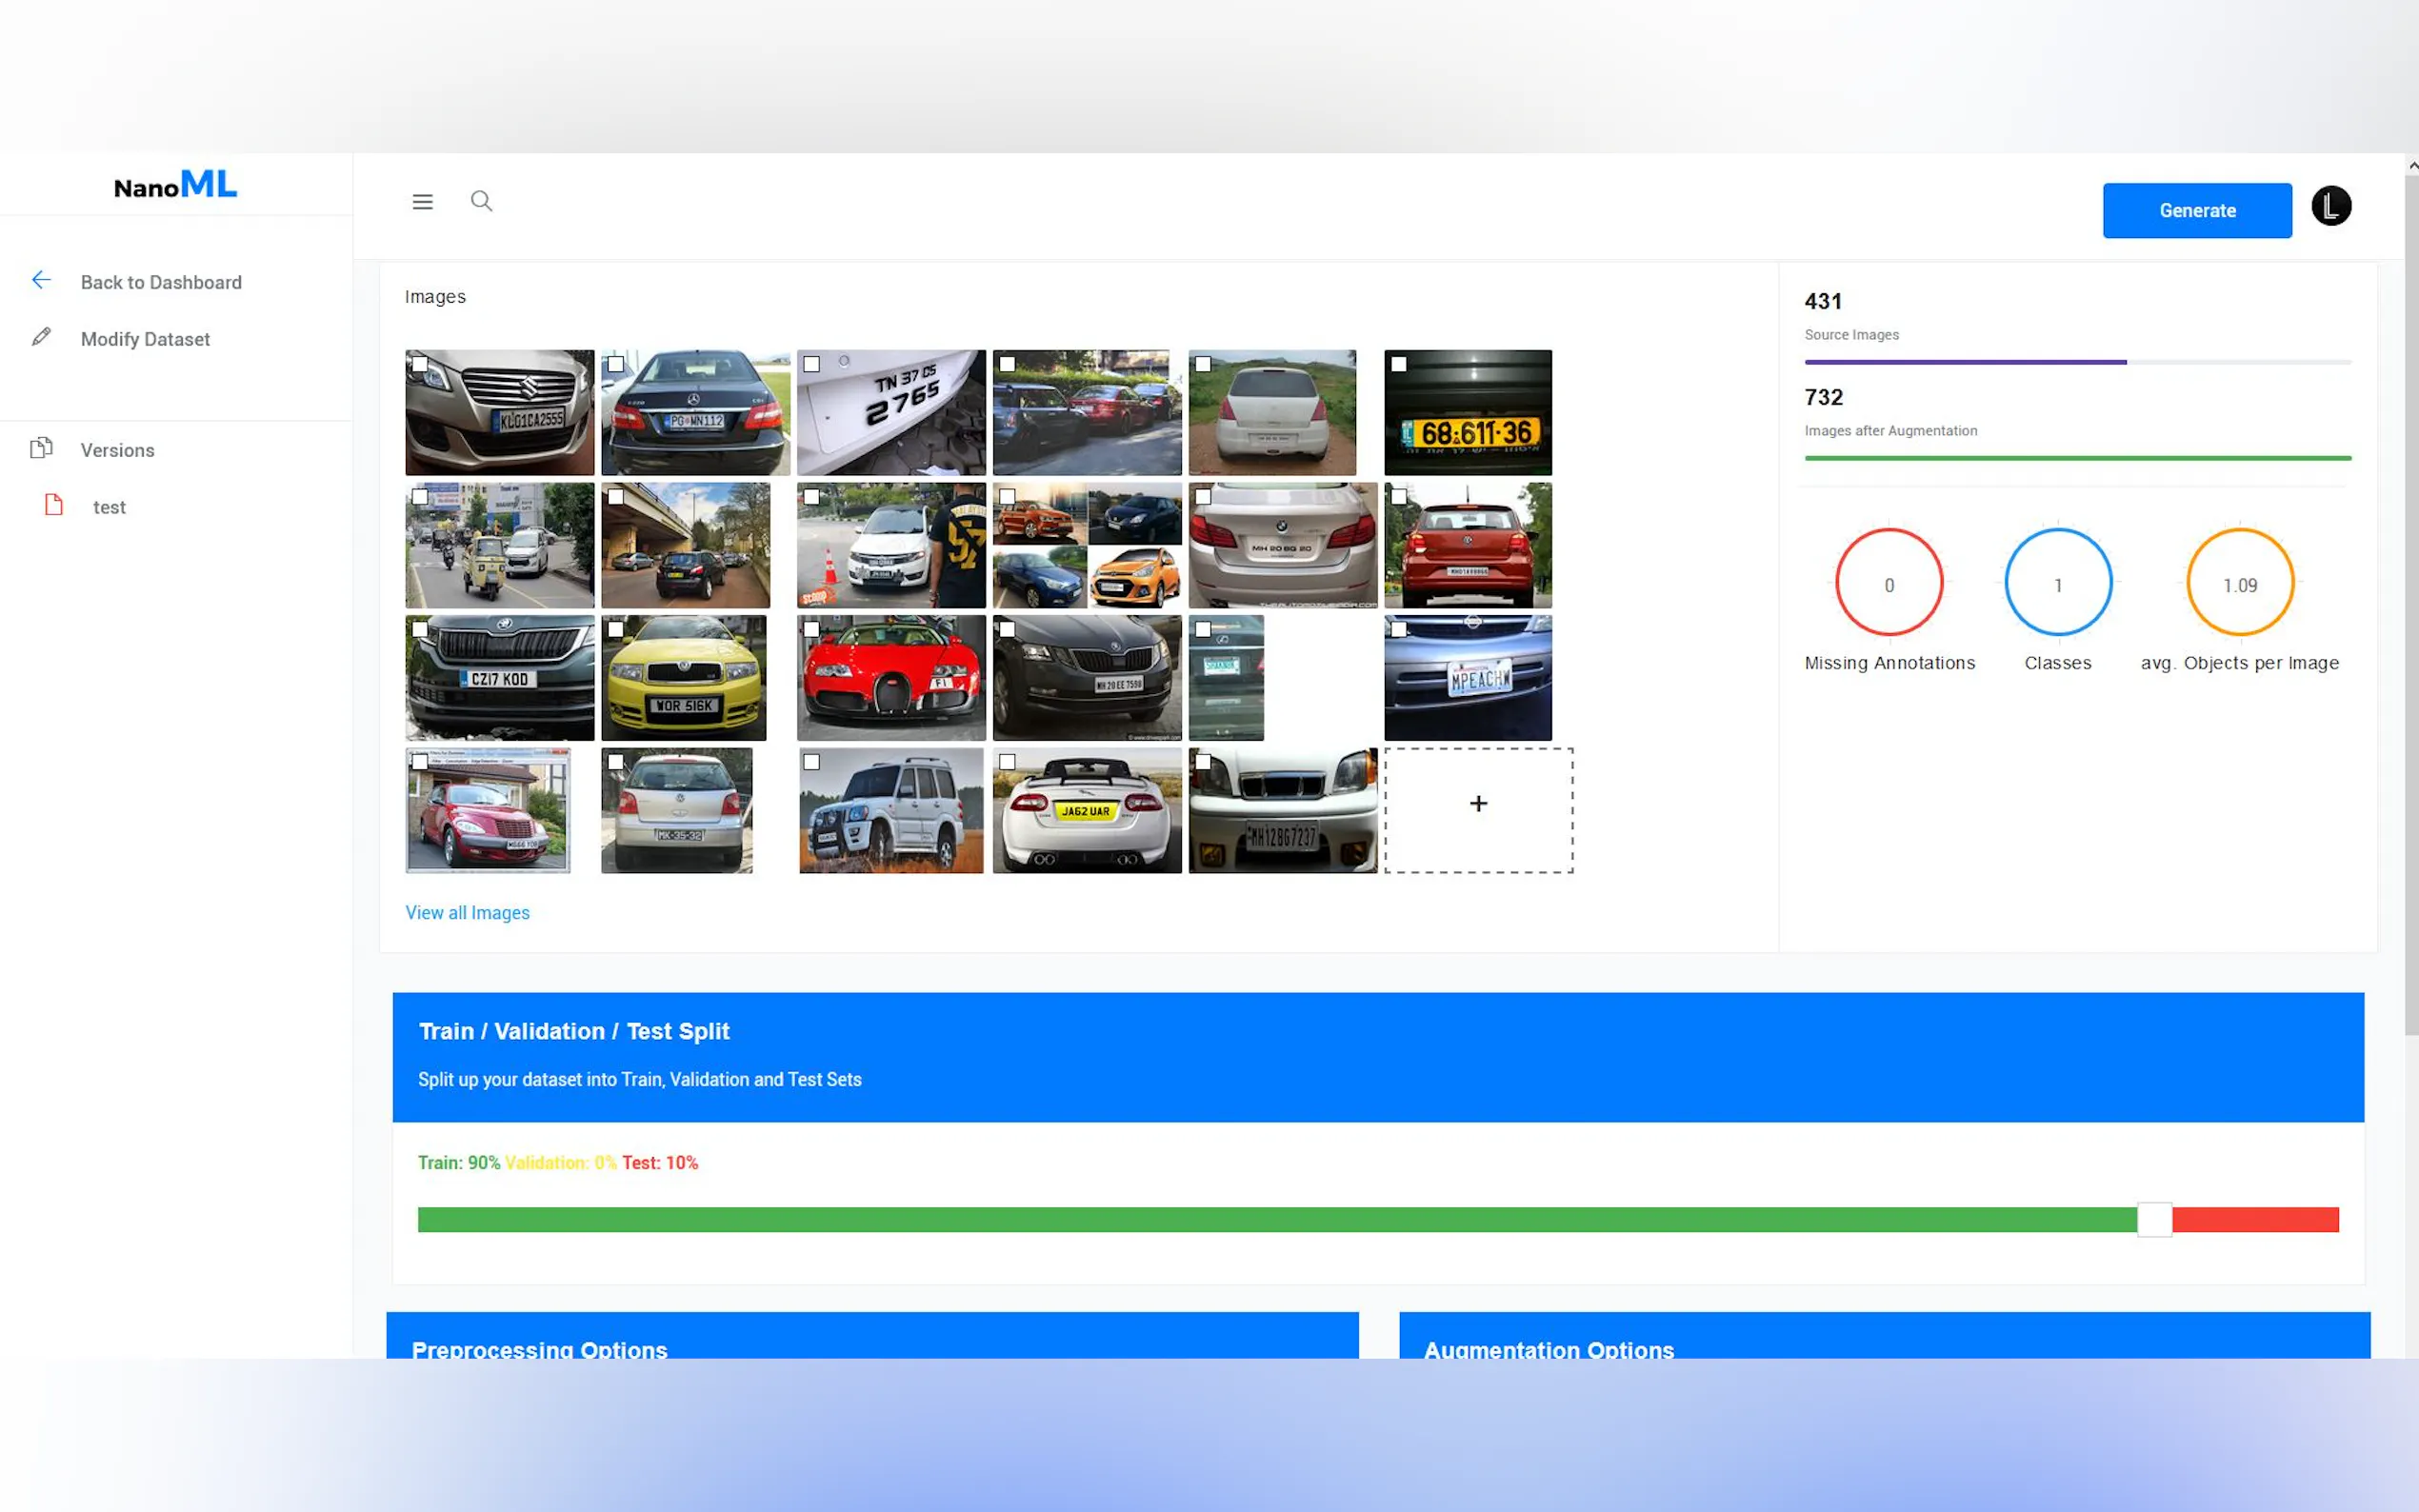
Task: Click the search magnifier icon
Action: click(481, 201)
